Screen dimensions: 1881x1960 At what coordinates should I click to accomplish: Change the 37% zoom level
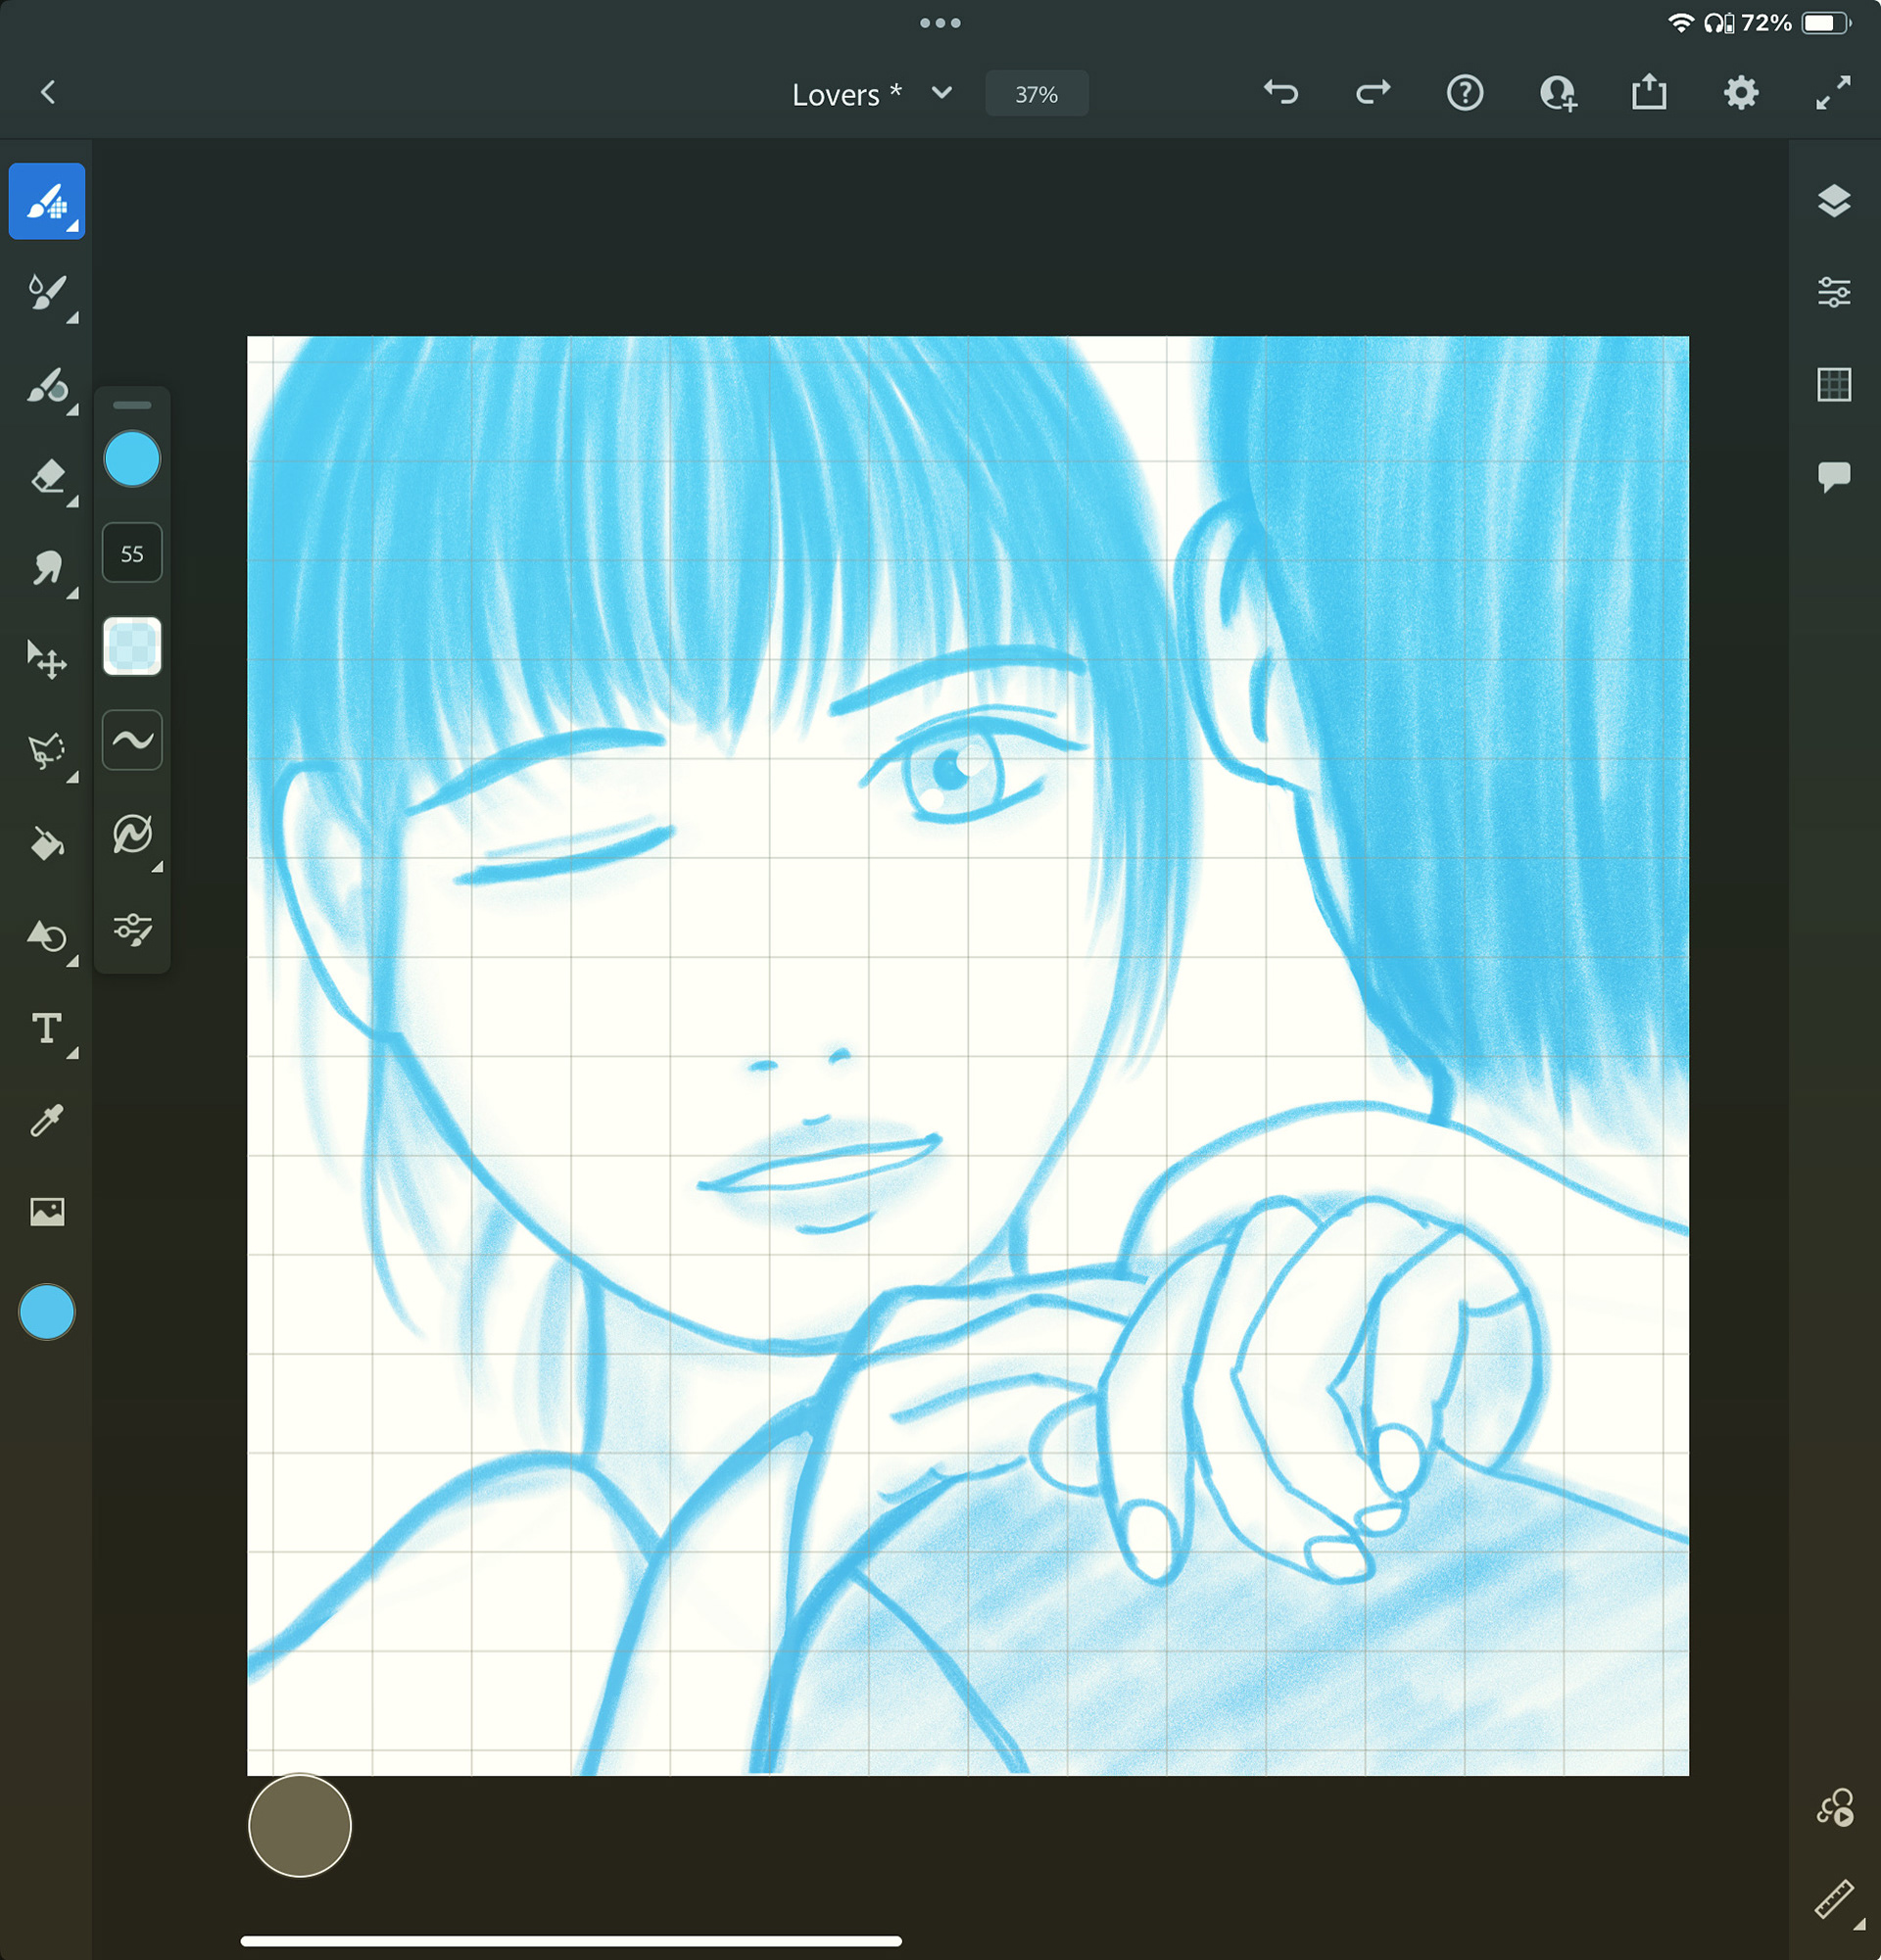point(1036,94)
